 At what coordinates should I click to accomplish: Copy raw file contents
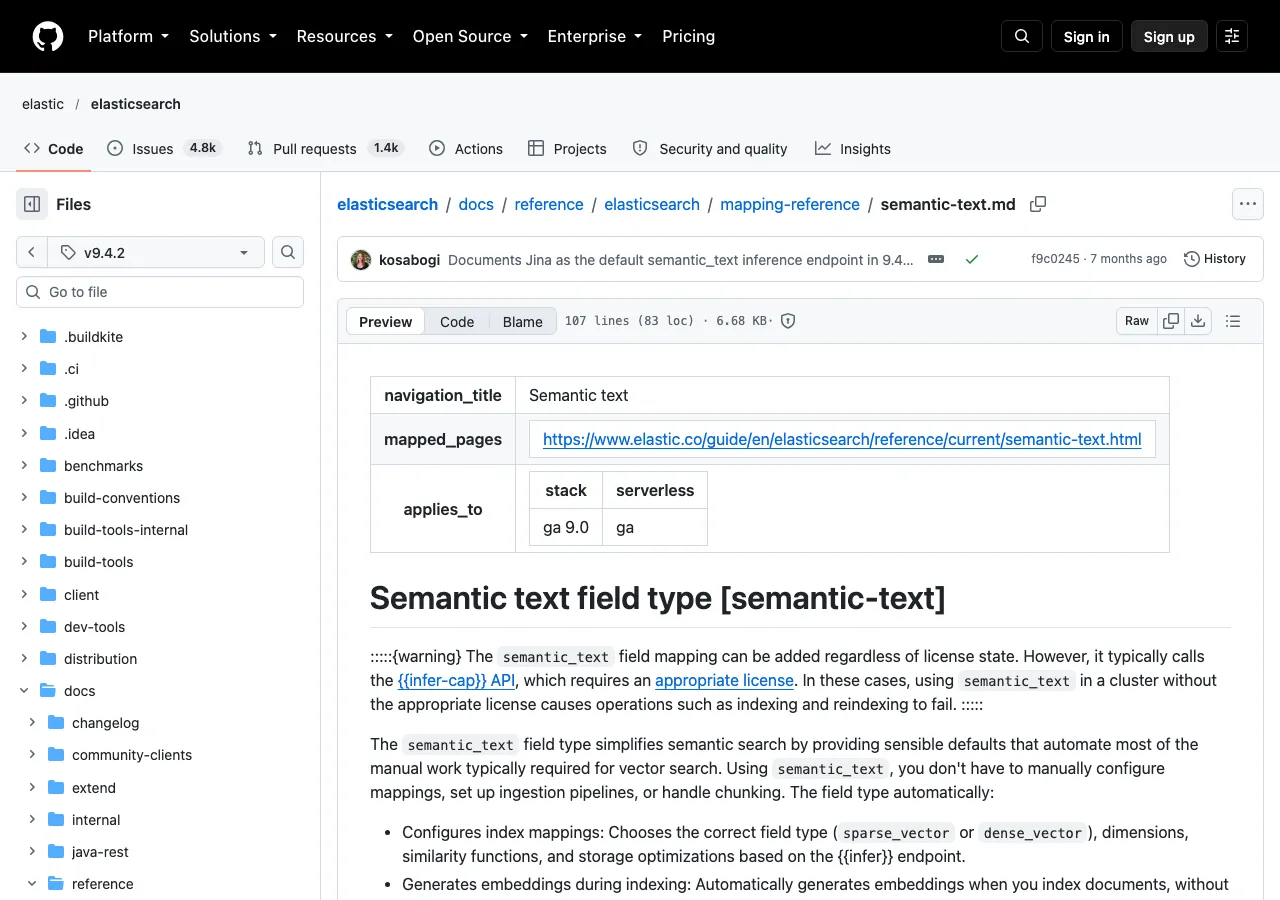1171,321
